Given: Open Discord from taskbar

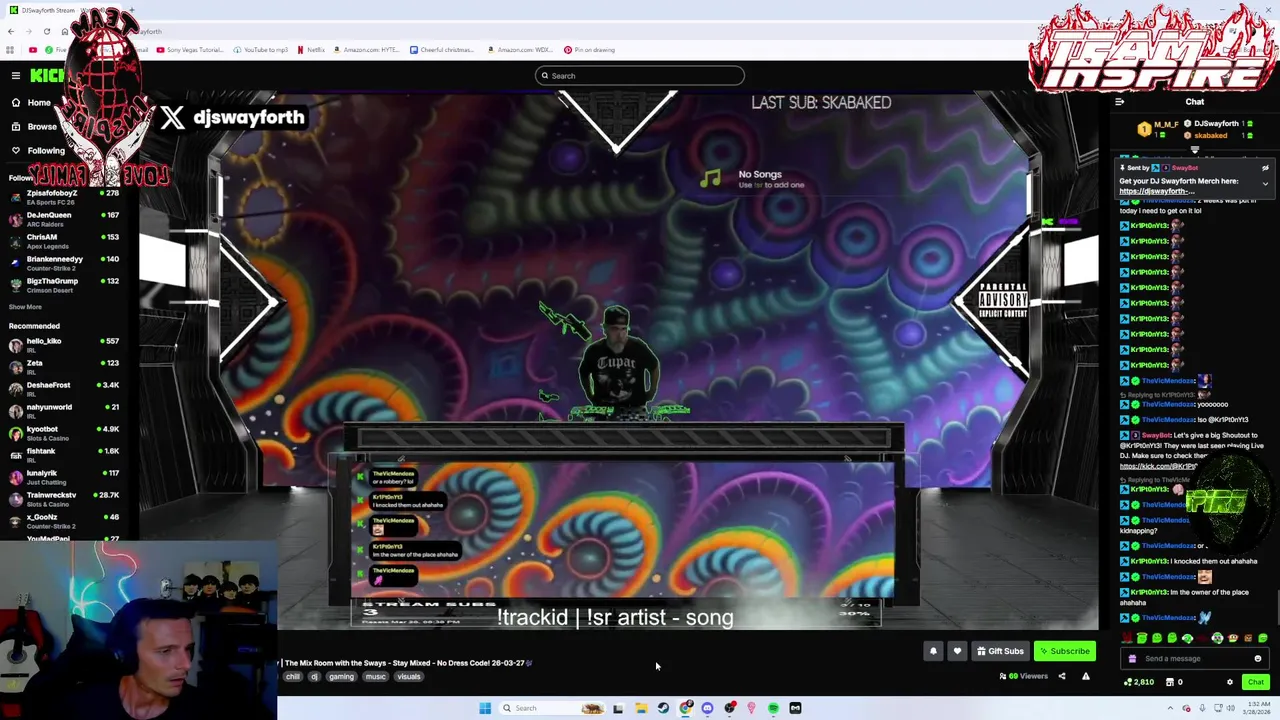Looking at the screenshot, I should (x=707, y=708).
